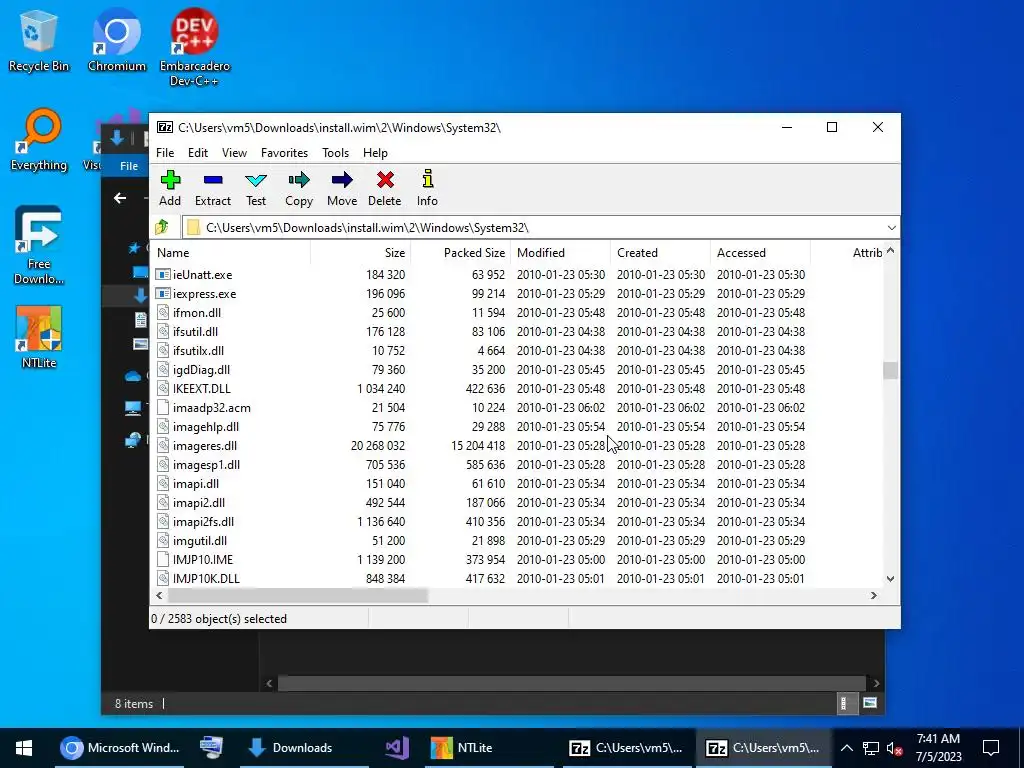Click the scroll down arrow of file list
Image resolution: width=1024 pixels, height=768 pixels.
pos(890,579)
